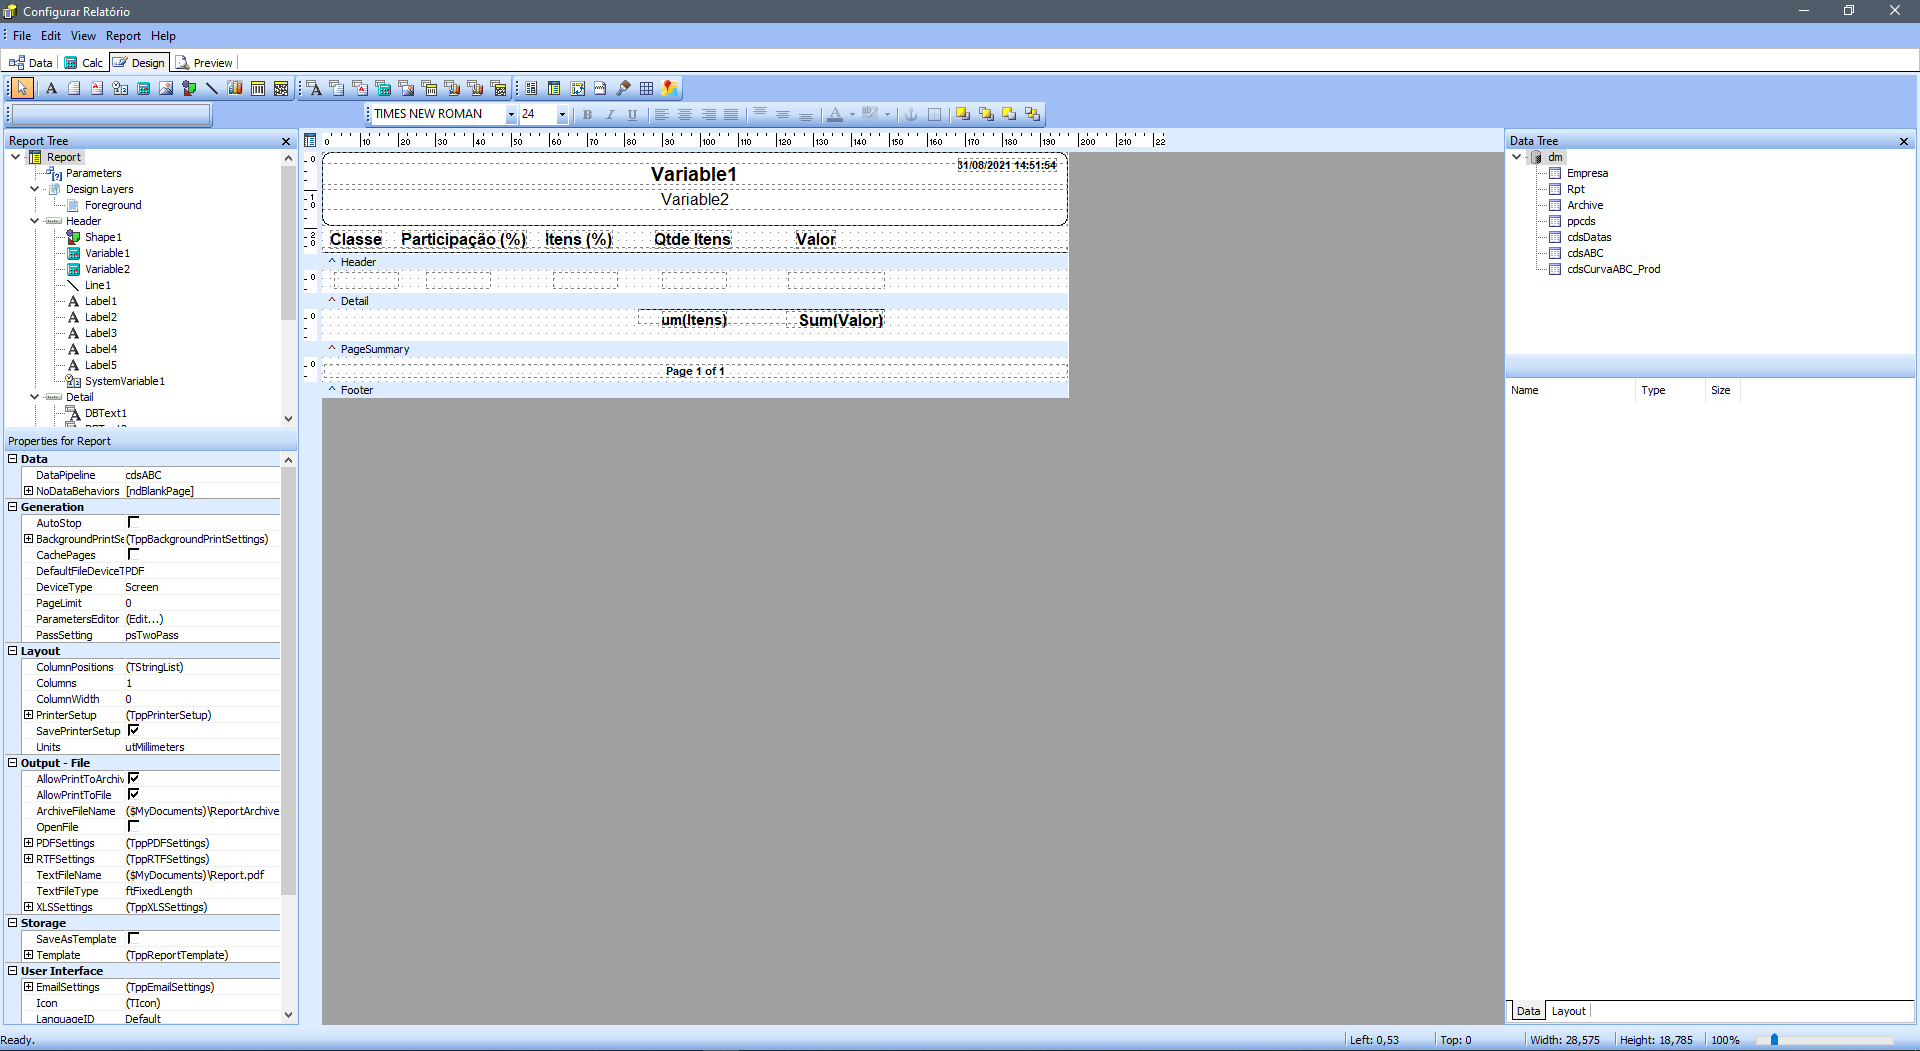Image resolution: width=1920 pixels, height=1051 pixels.
Task: Switch to the Preview tab
Action: click(x=204, y=63)
